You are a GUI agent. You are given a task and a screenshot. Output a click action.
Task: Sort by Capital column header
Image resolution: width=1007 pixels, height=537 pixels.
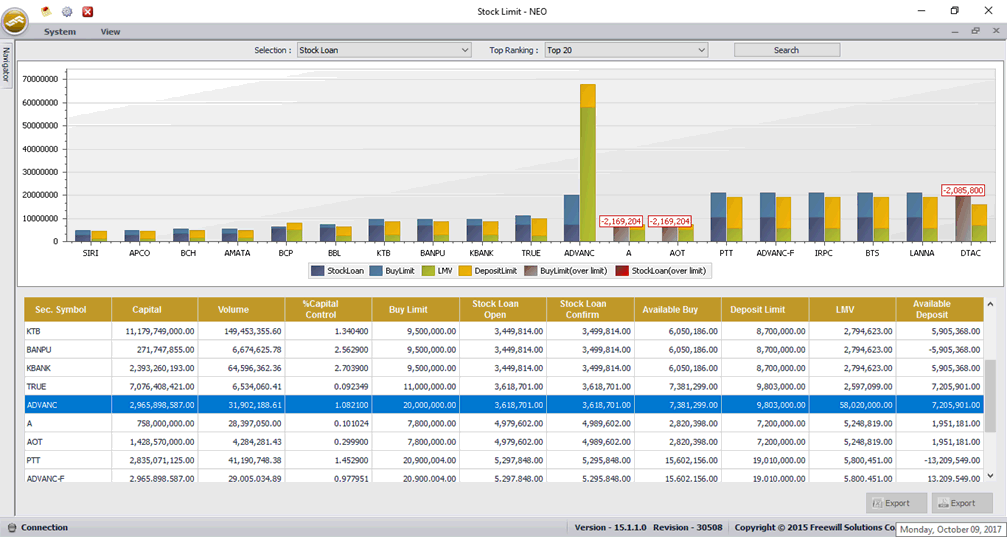(x=155, y=310)
